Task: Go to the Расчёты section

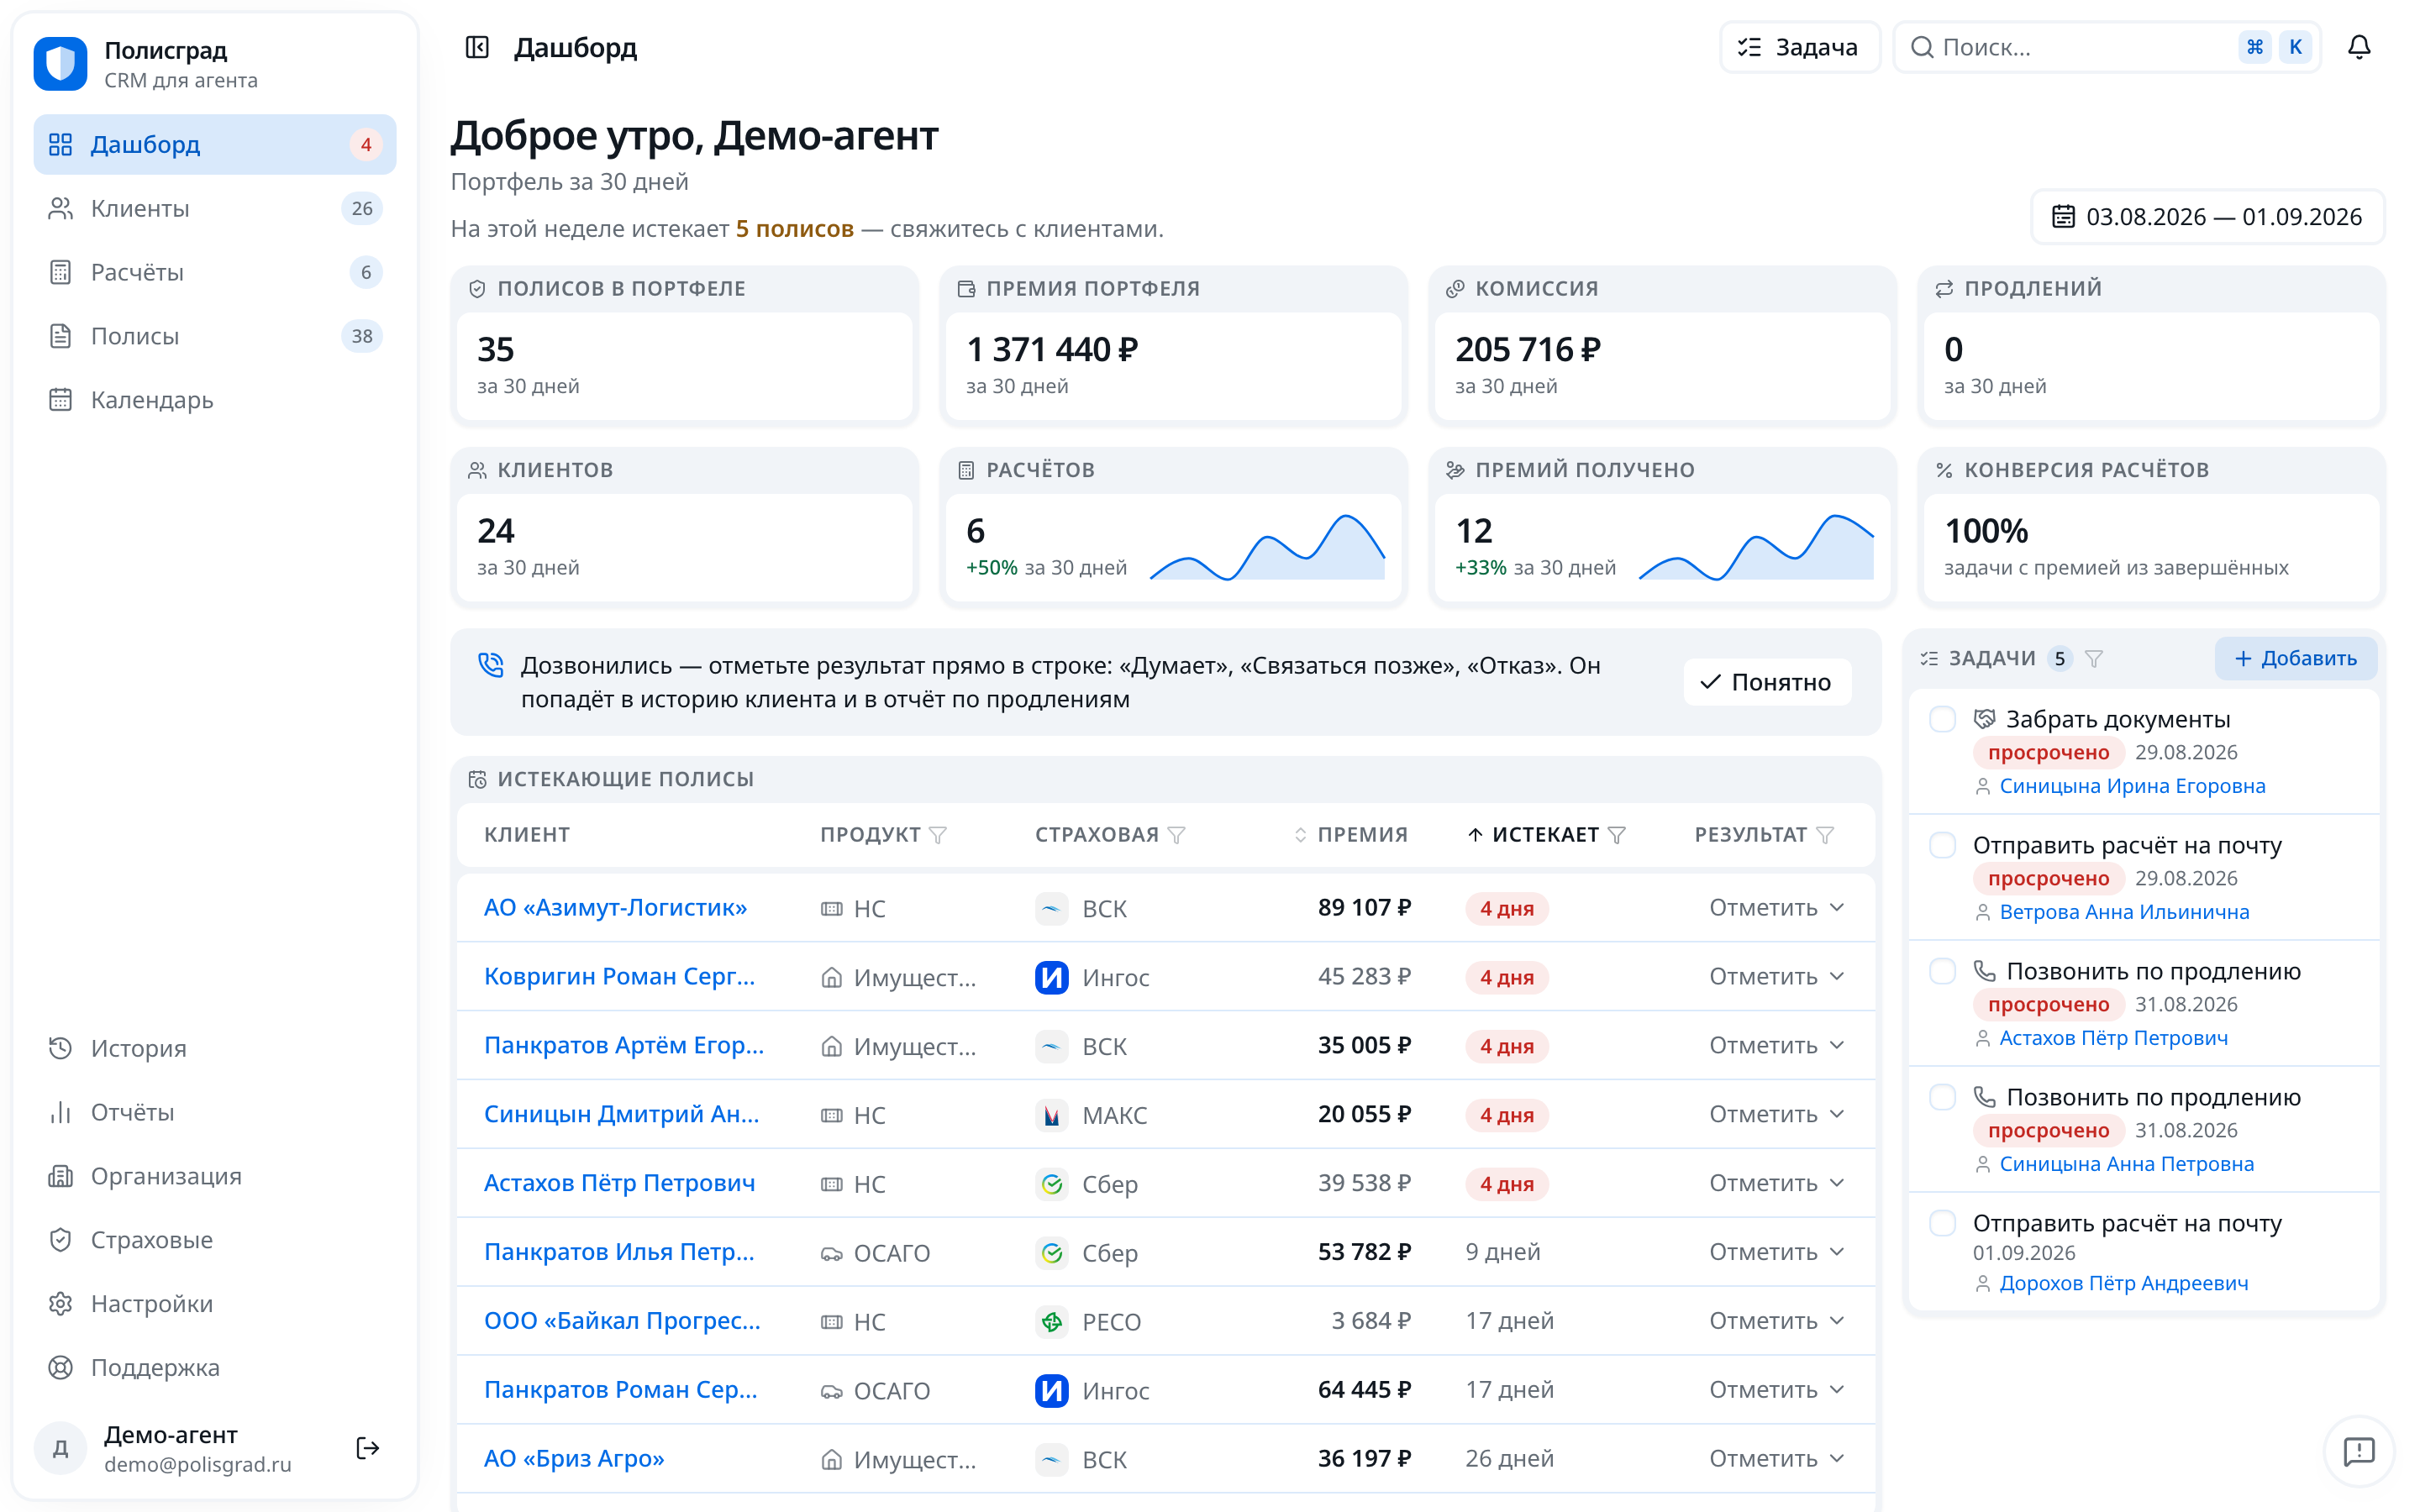Action: click(x=215, y=272)
